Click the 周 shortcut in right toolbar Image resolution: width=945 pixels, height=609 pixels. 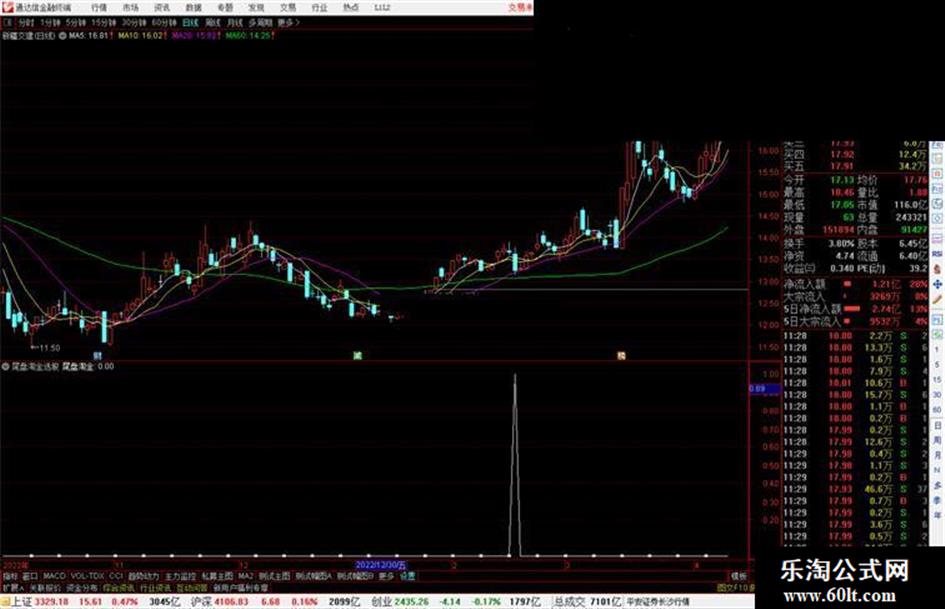(x=937, y=440)
